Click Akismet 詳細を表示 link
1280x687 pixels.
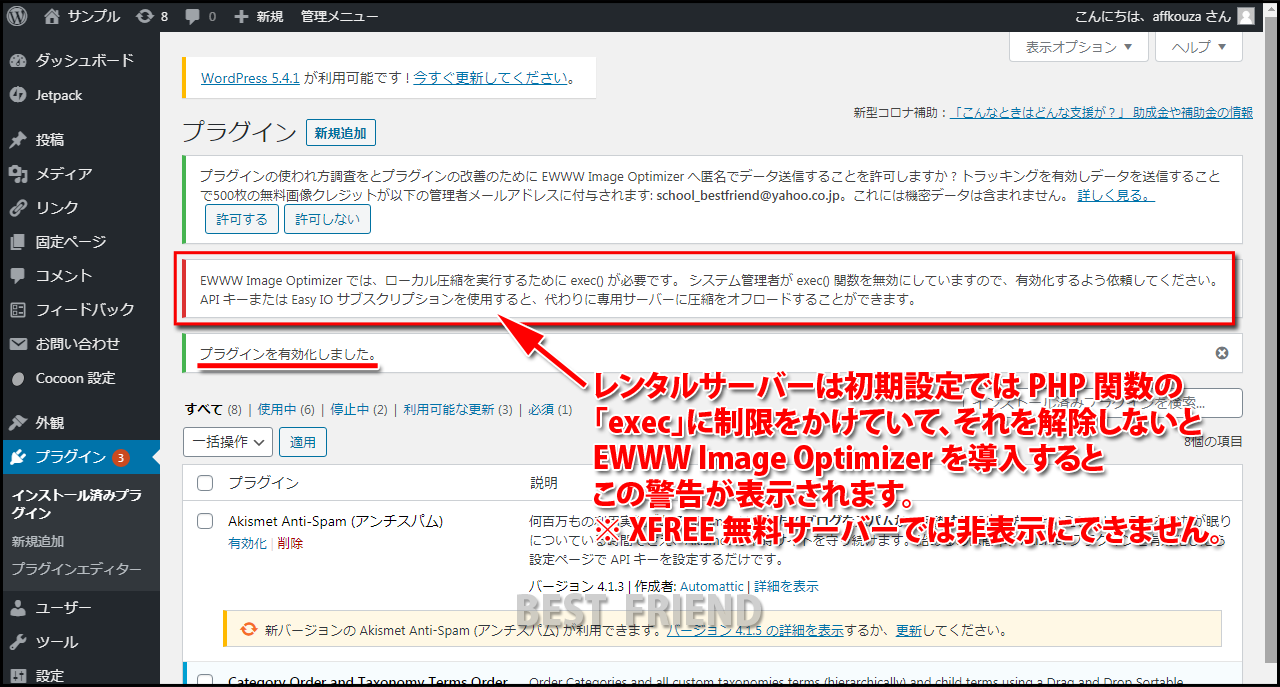[x=787, y=586]
